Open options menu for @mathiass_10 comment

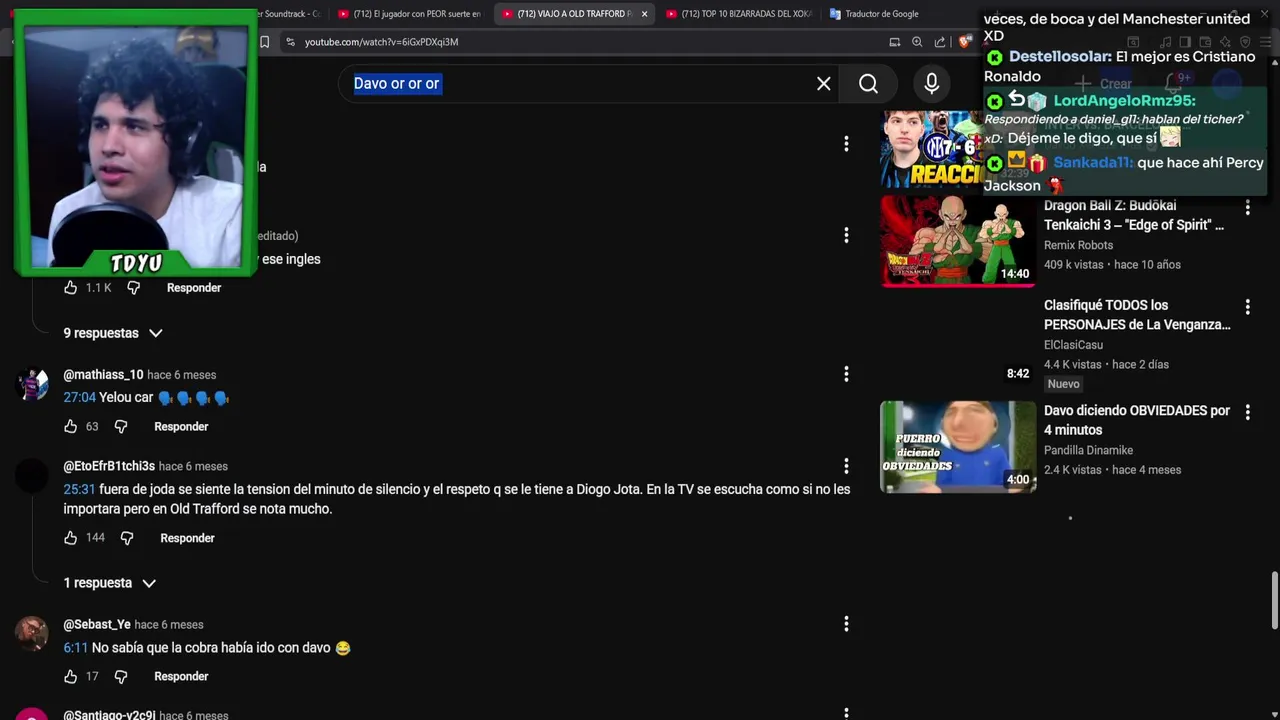click(846, 374)
